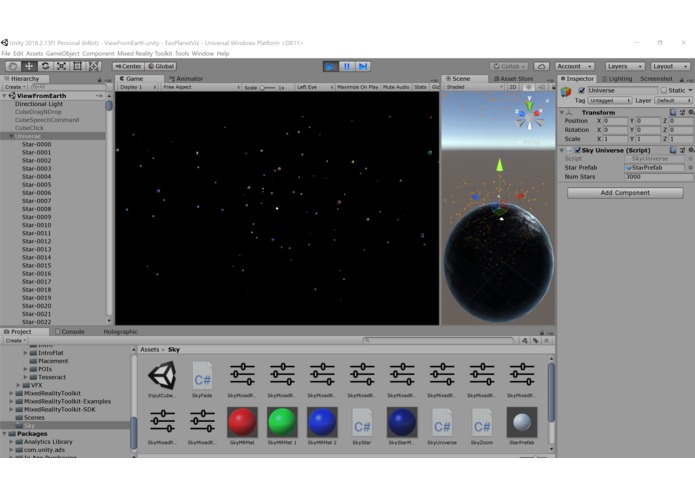The width and height of the screenshot is (695, 494).
Task: Toggle Stats overlay in Game view
Action: click(420, 87)
